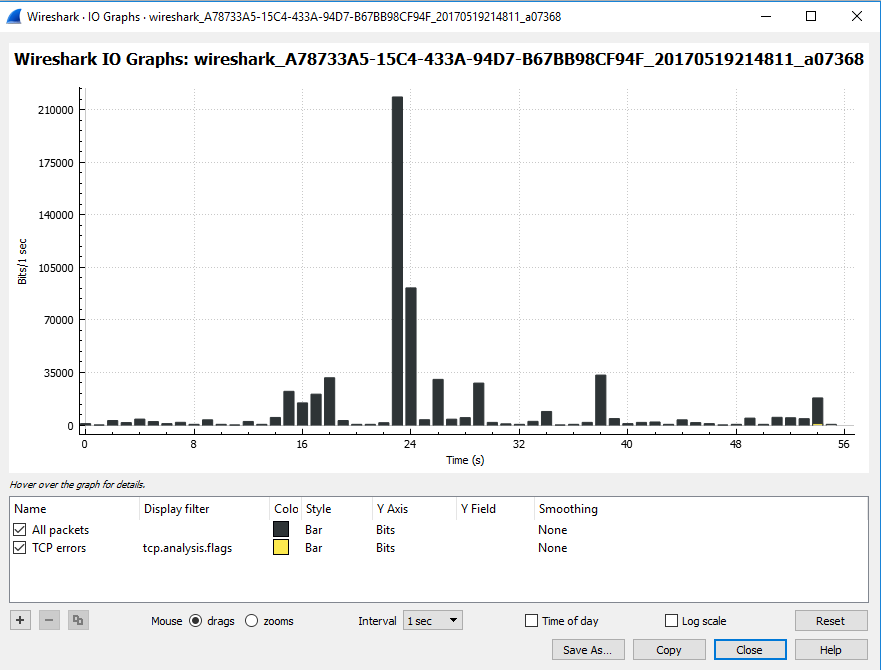Click the Bits Y Axis cell for All packets
Screen dimensions: 881x670
pos(385,529)
